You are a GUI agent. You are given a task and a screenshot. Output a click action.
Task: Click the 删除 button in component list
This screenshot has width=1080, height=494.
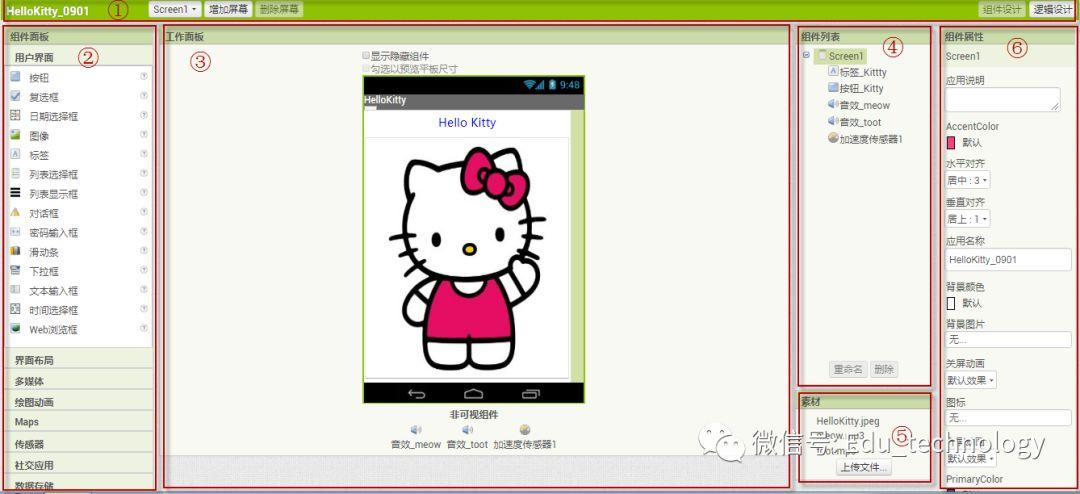coord(884,369)
